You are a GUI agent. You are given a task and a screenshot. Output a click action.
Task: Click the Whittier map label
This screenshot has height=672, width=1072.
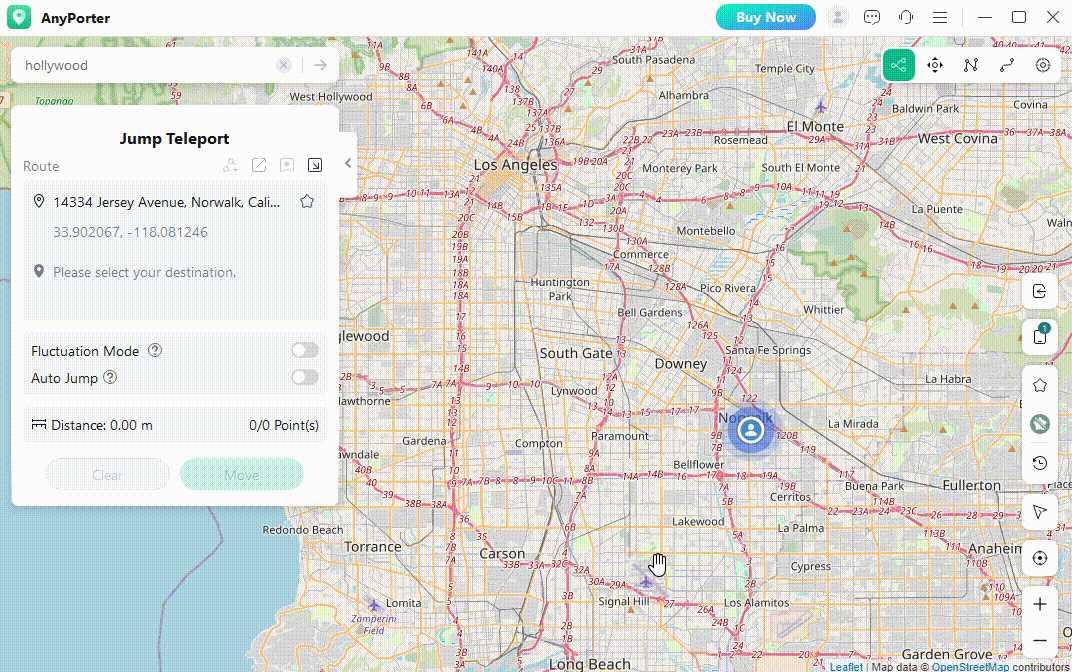[824, 310]
